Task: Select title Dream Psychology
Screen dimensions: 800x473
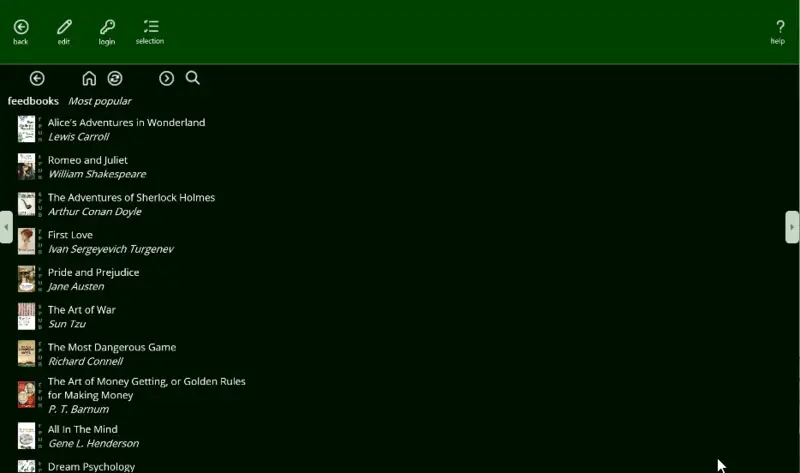Action: [x=91, y=467]
